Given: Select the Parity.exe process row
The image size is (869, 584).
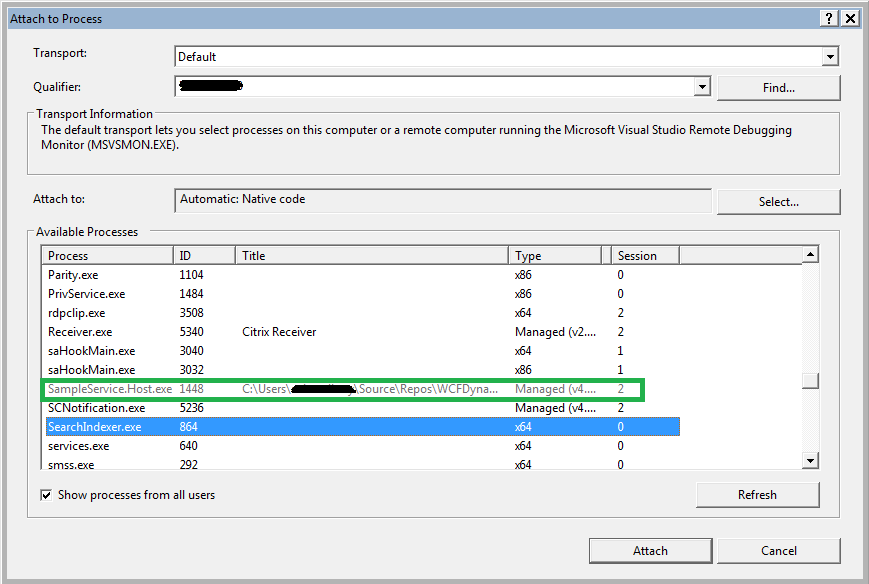Looking at the screenshot, I should (x=361, y=275).
